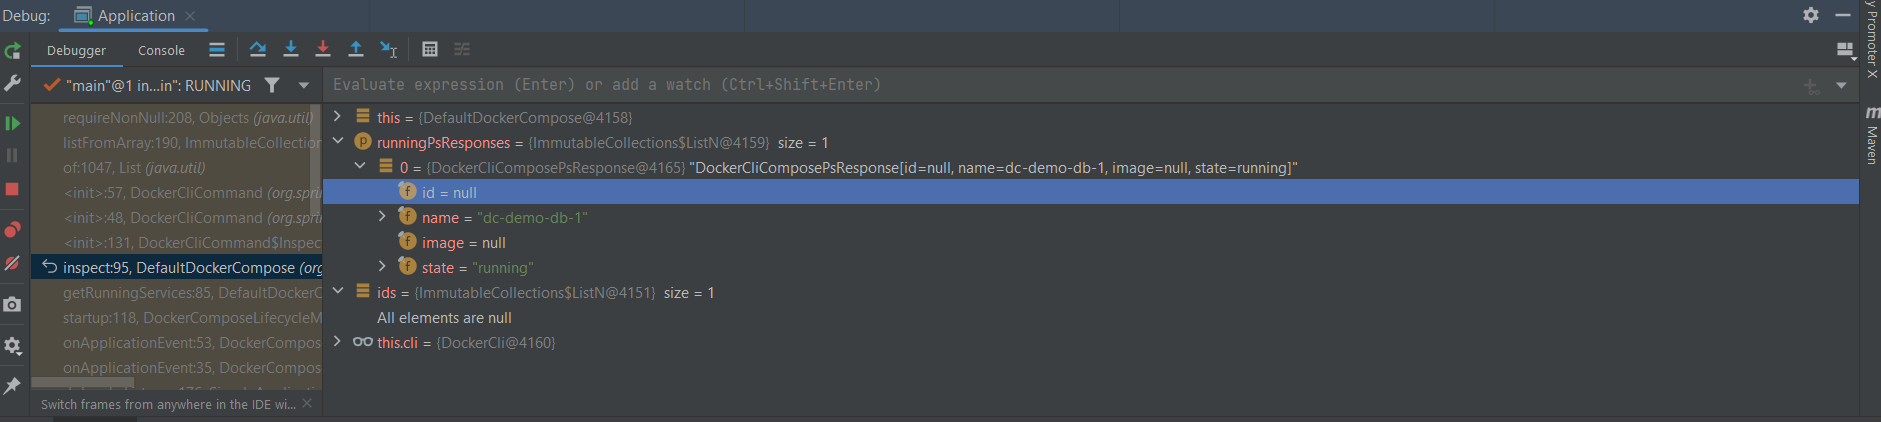Image resolution: width=1881 pixels, height=422 pixels.
Task: Switch to the Console tab
Action: click(x=161, y=50)
